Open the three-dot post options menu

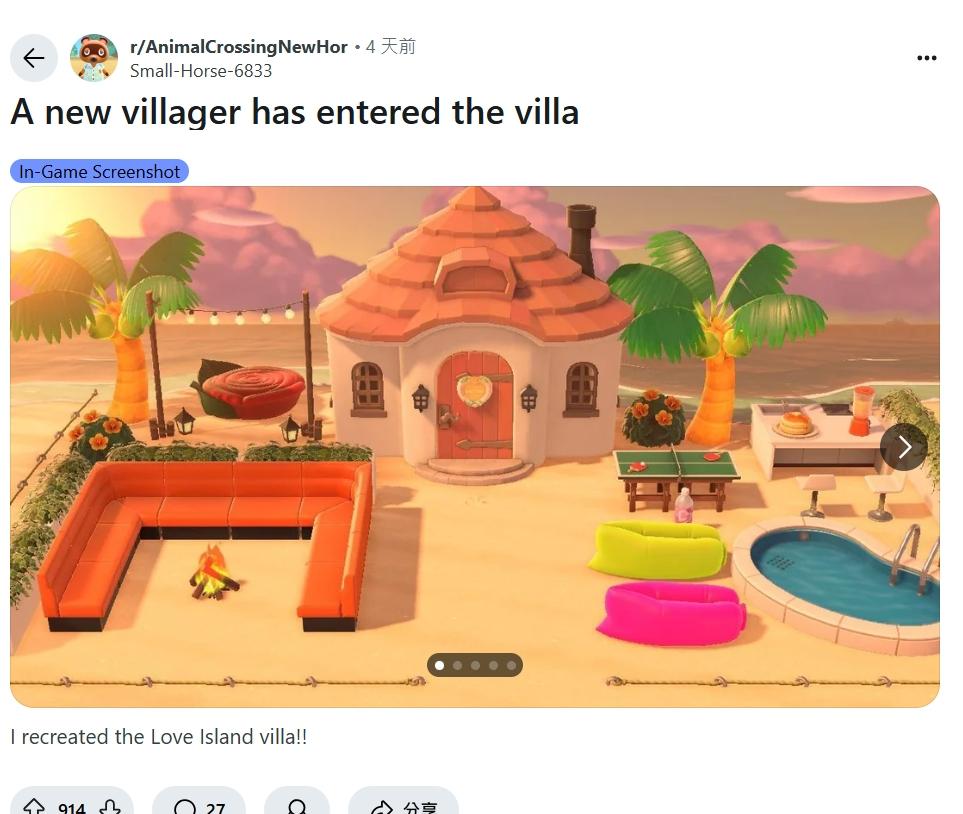[x=926, y=58]
